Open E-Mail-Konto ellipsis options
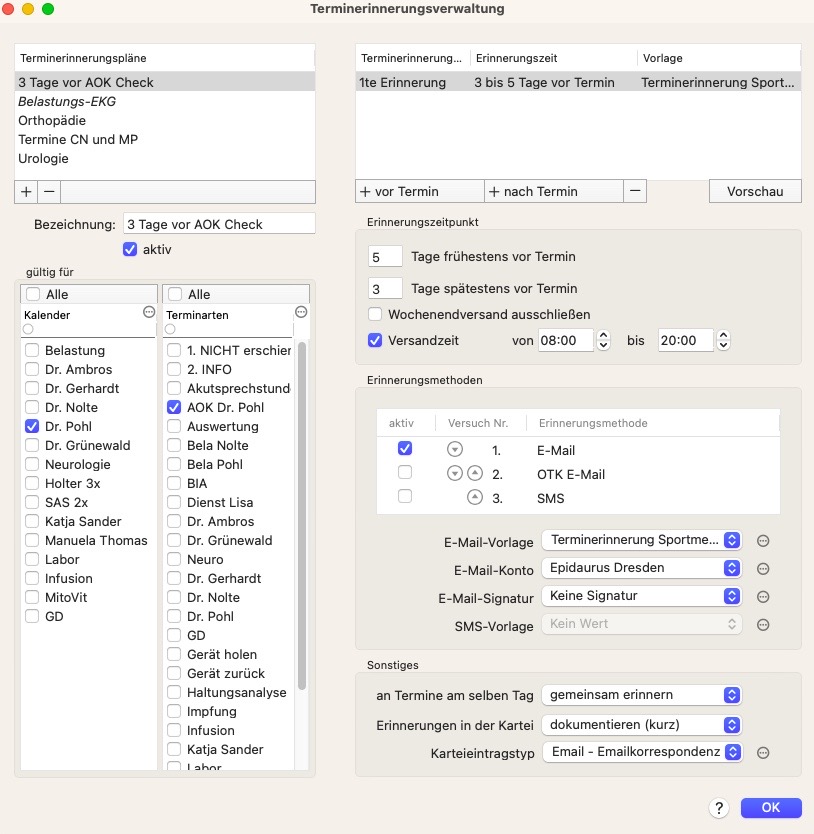The width and height of the screenshot is (814, 834). [763, 569]
